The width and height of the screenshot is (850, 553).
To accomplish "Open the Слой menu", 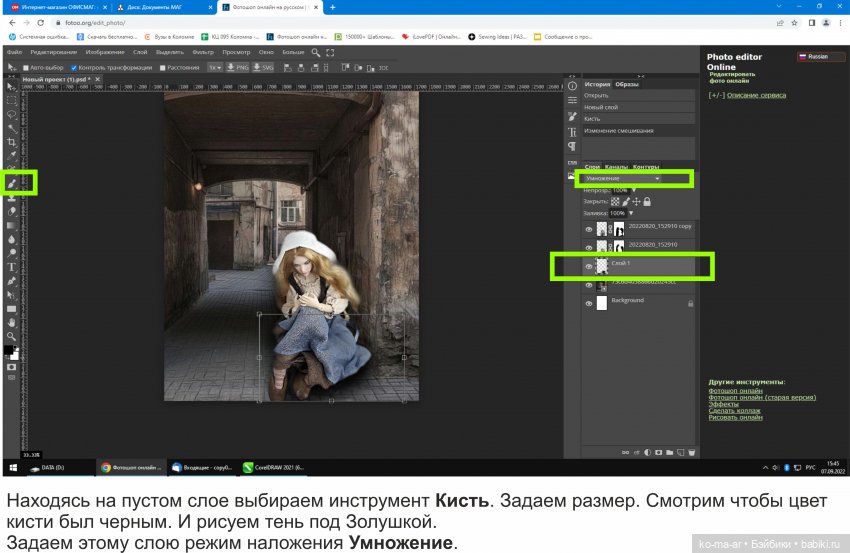I will pyautogui.click(x=140, y=53).
